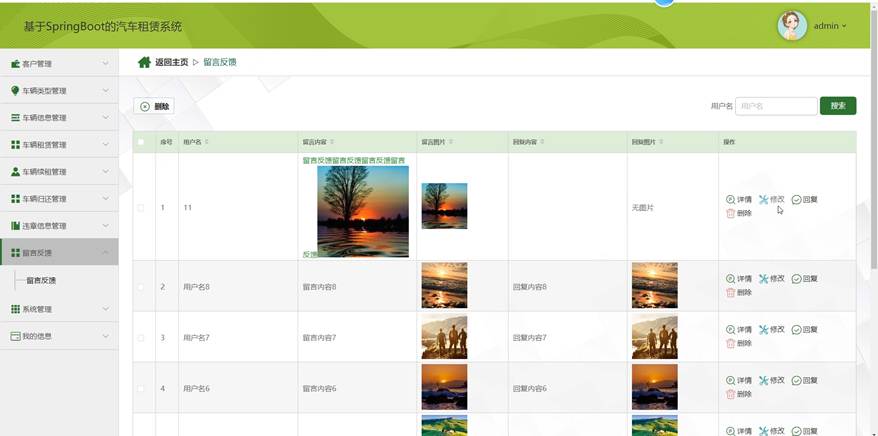Expand 车辆信息管理 with its chevron
This screenshot has height=436, width=878.
coord(105,118)
